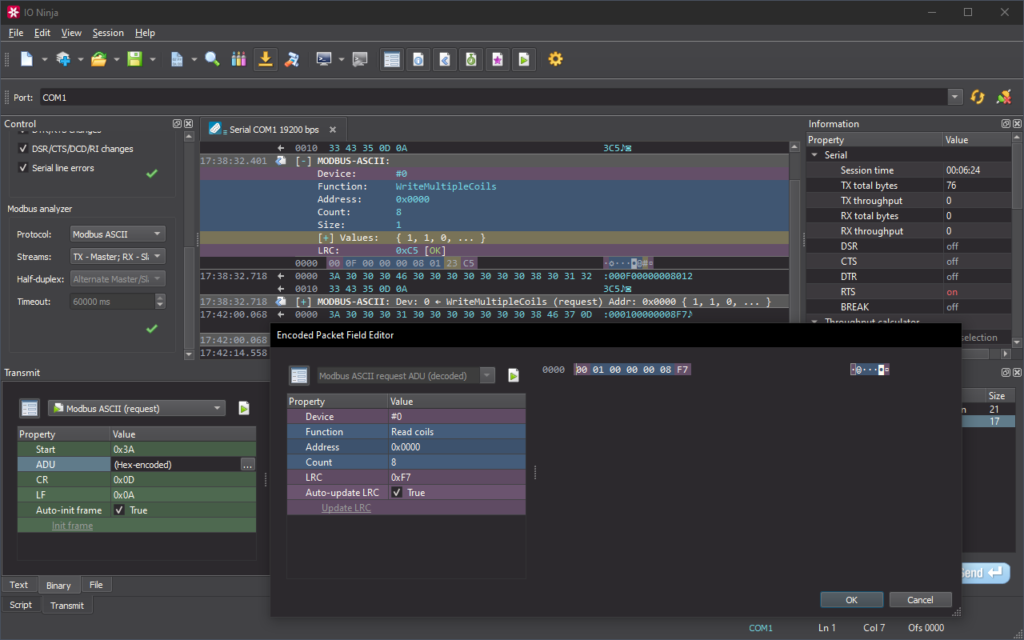Image resolution: width=1024 pixels, height=640 pixels.
Task: Open the Streams dropdown in Modbus analyzer
Action: click(118, 256)
